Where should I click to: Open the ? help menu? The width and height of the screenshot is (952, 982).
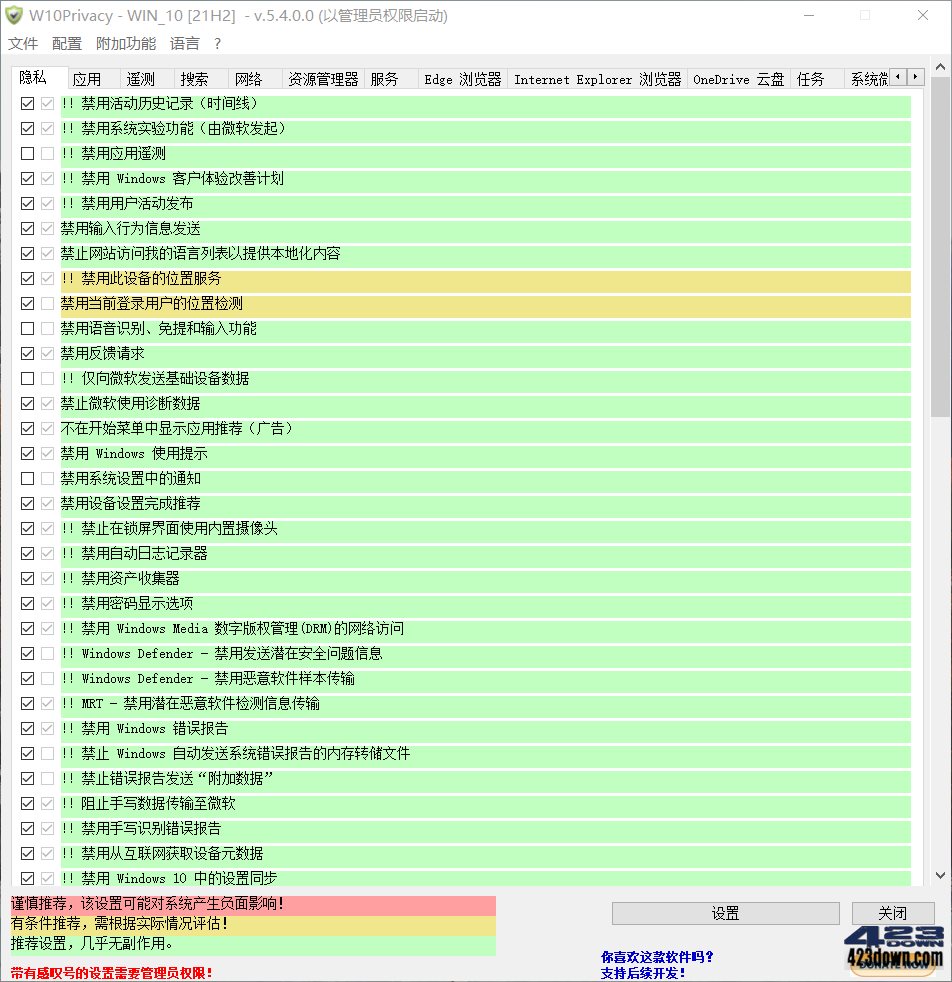click(217, 43)
